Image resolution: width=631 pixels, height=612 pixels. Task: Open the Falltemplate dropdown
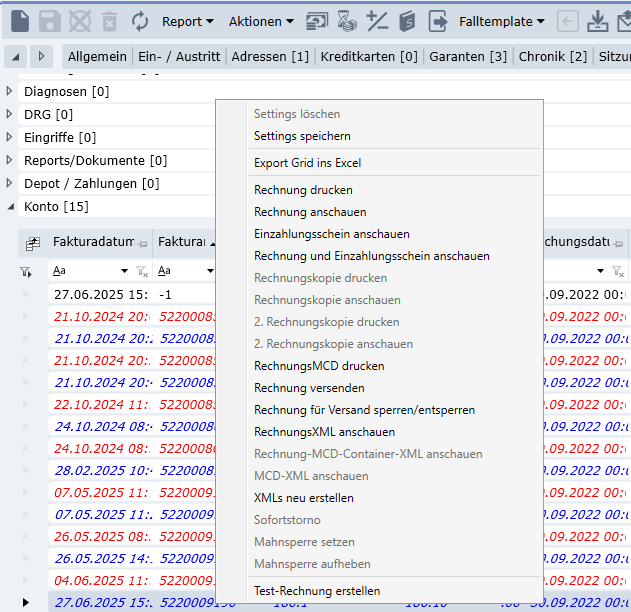tap(502, 21)
